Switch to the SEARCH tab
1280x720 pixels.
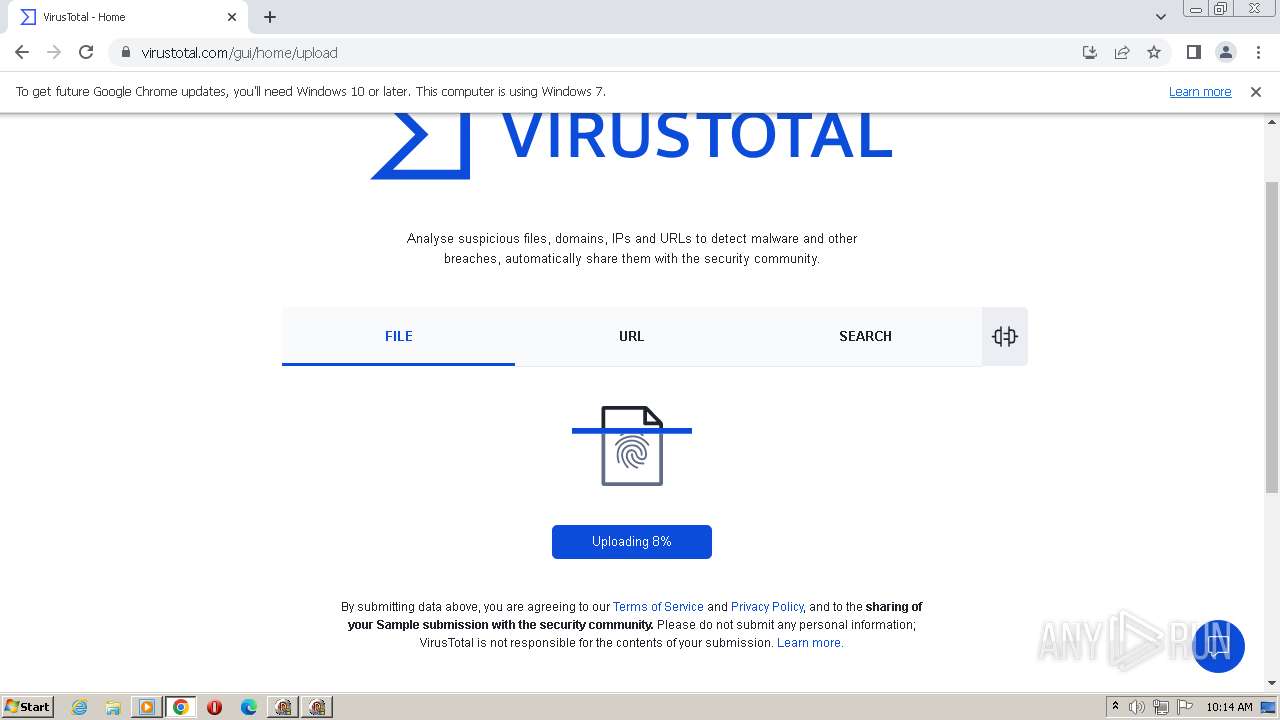pos(865,336)
